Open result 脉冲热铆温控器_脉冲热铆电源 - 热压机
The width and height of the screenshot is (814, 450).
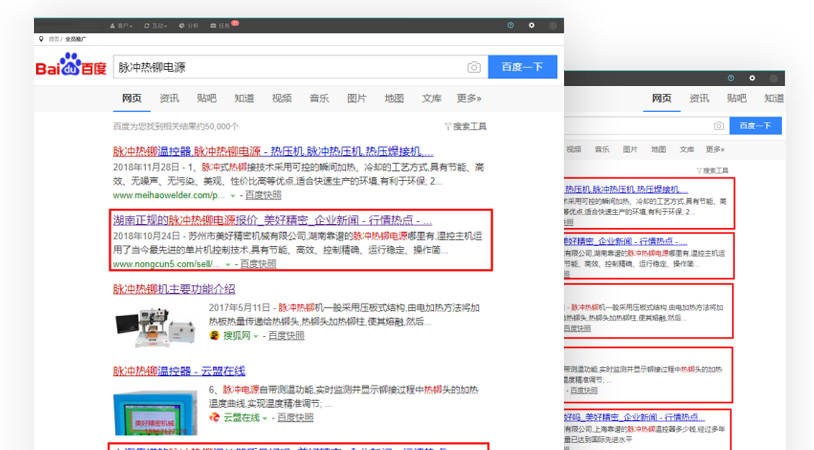pyautogui.click(x=273, y=152)
